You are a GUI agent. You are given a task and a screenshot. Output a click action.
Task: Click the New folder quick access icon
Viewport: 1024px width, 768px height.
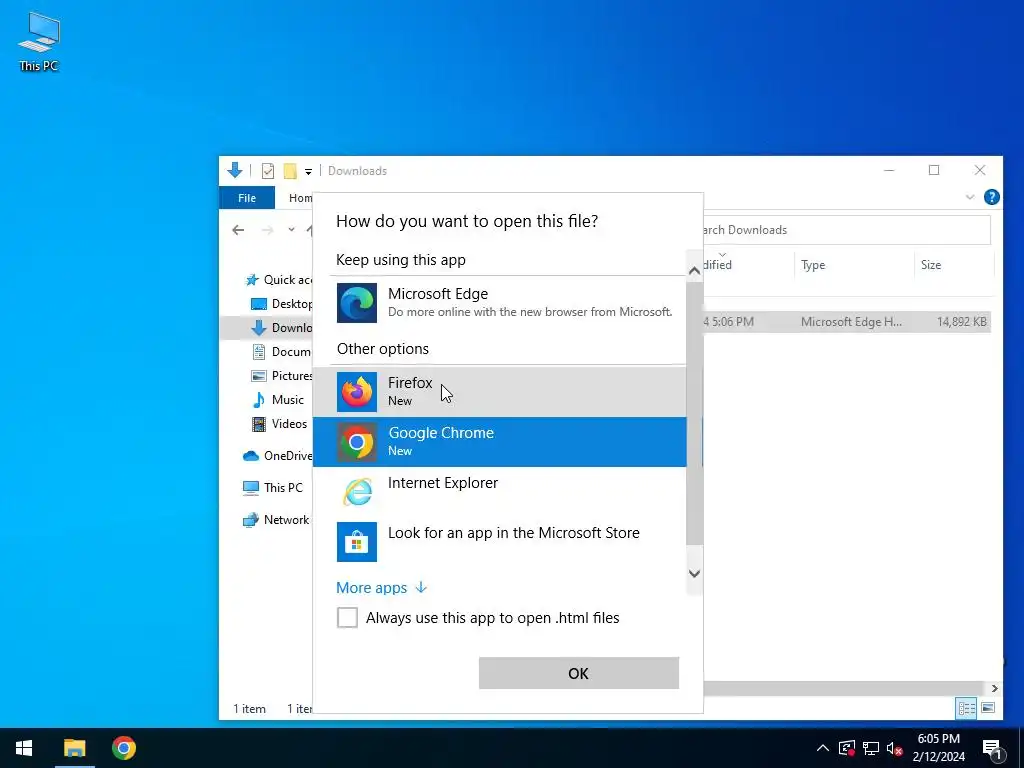(290, 171)
